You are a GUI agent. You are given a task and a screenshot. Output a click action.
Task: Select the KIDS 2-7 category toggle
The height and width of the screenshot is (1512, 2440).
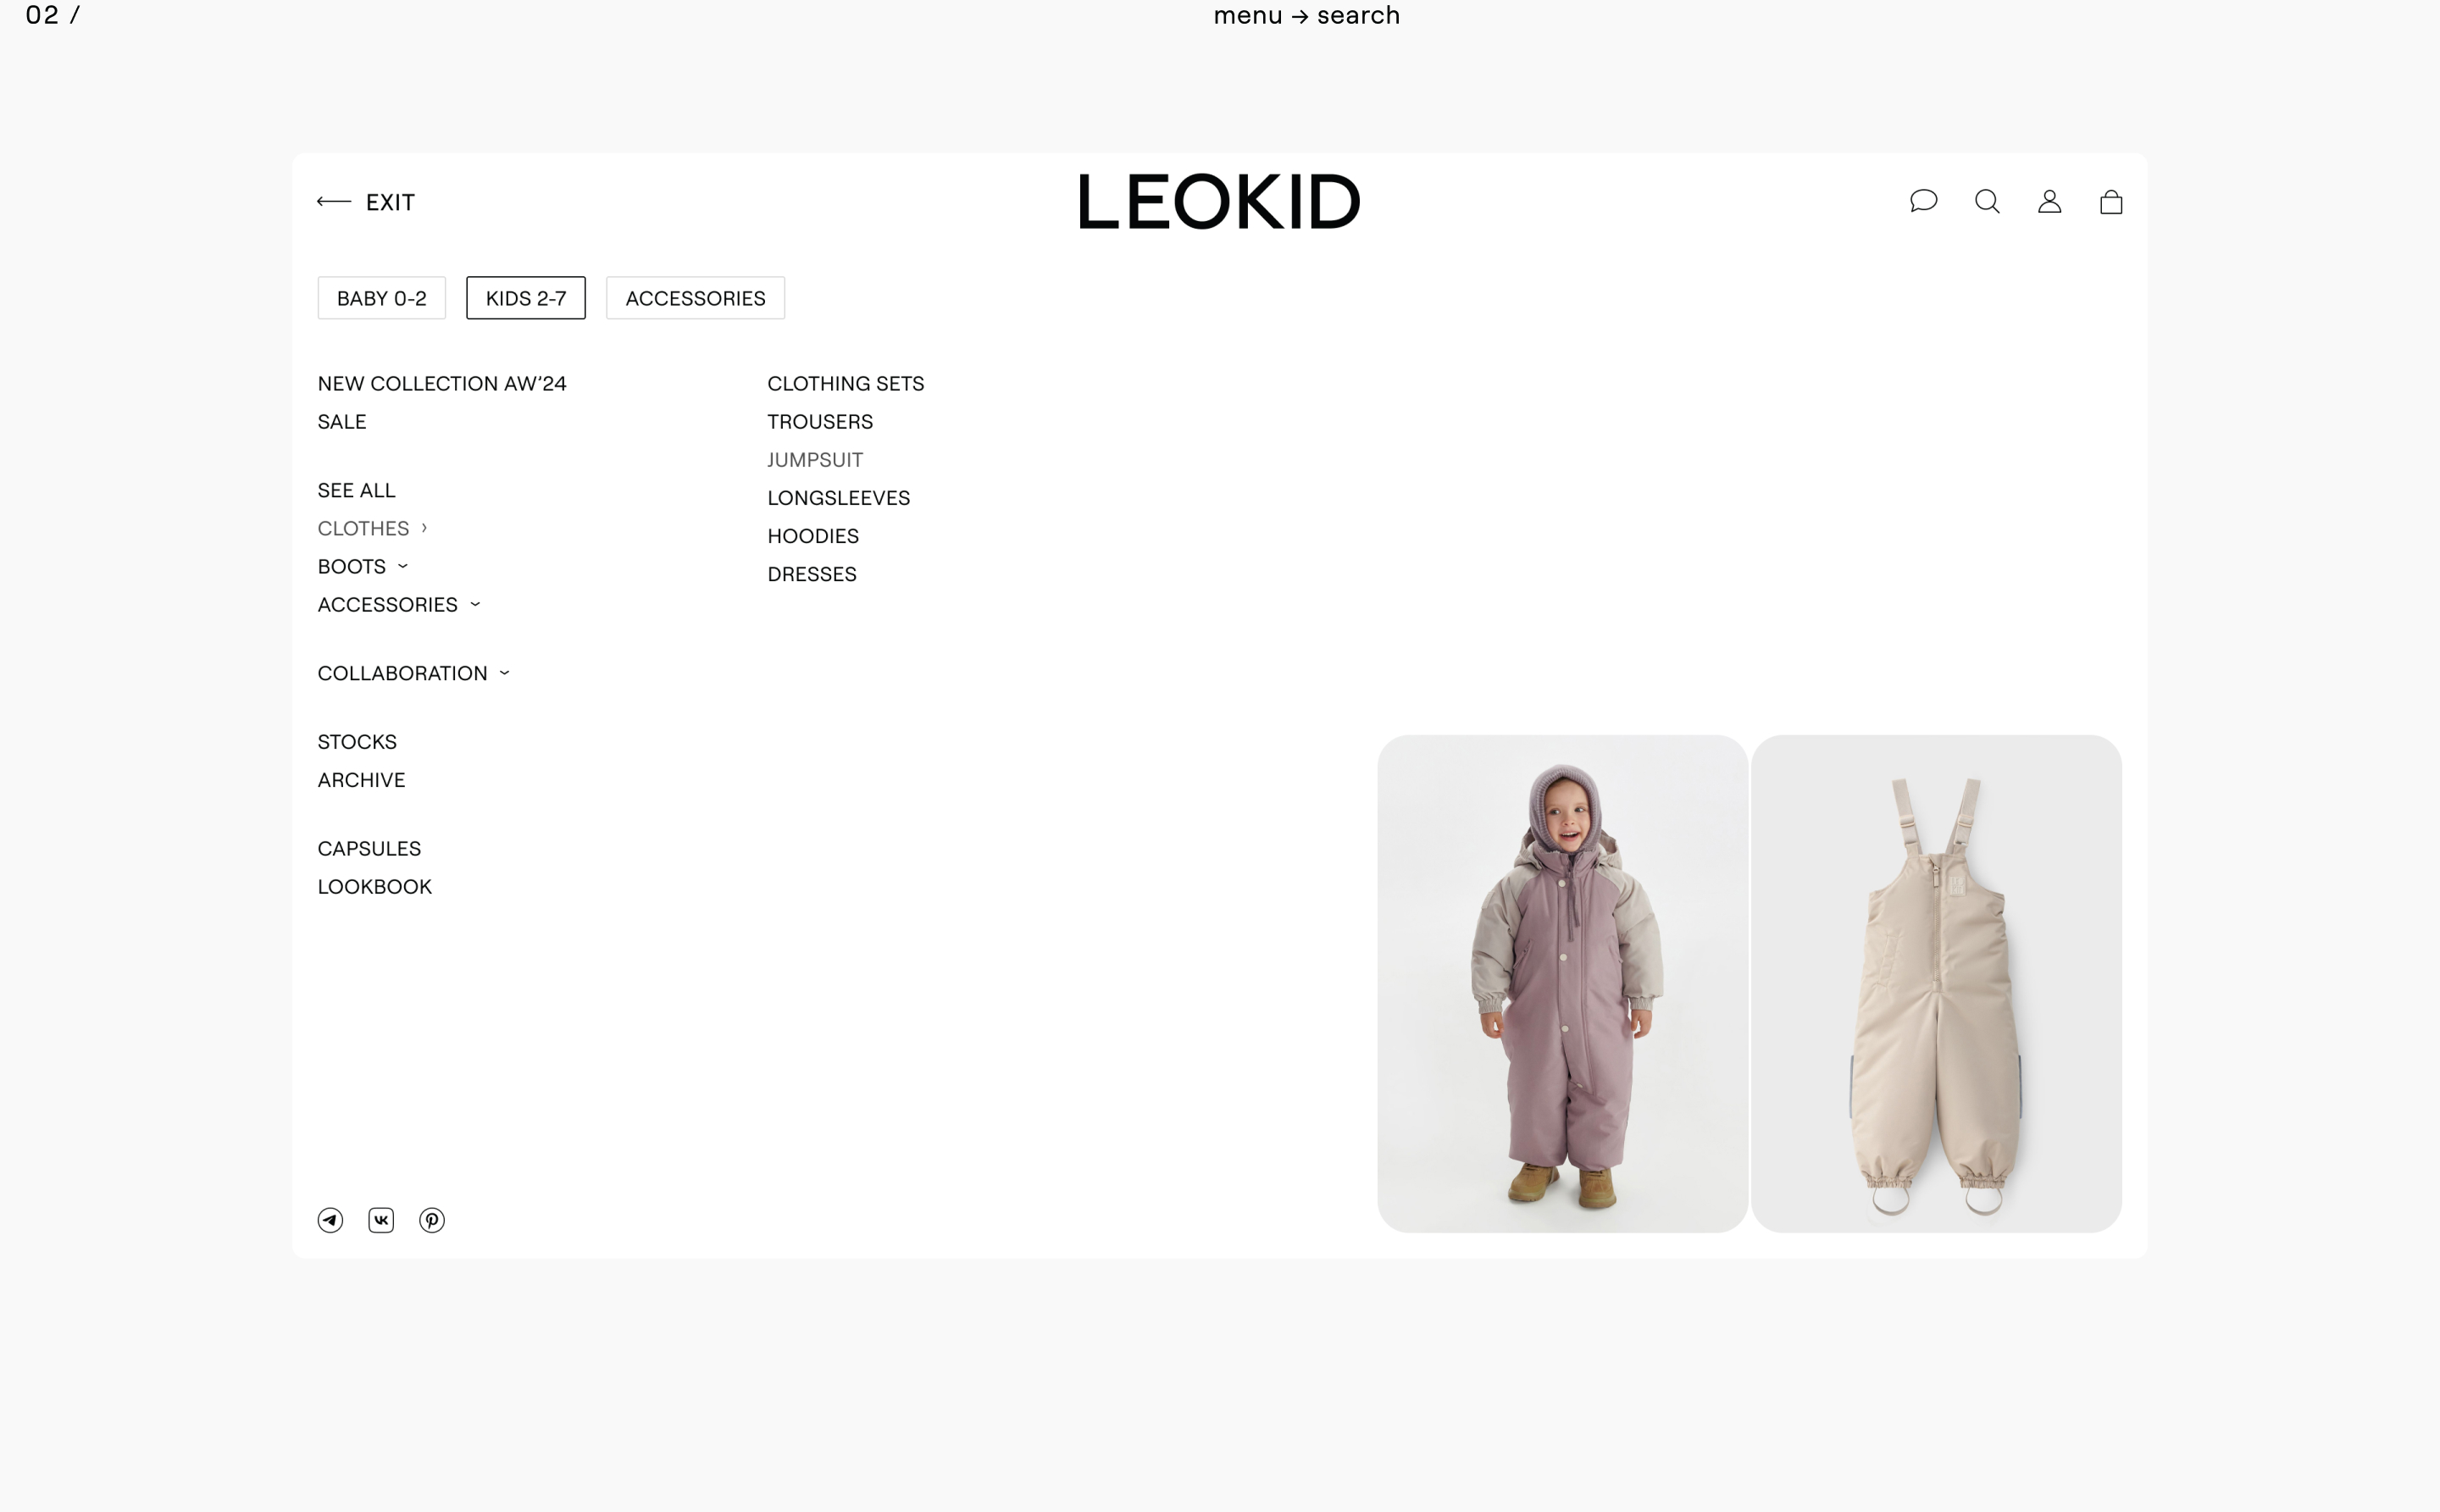[x=526, y=298]
